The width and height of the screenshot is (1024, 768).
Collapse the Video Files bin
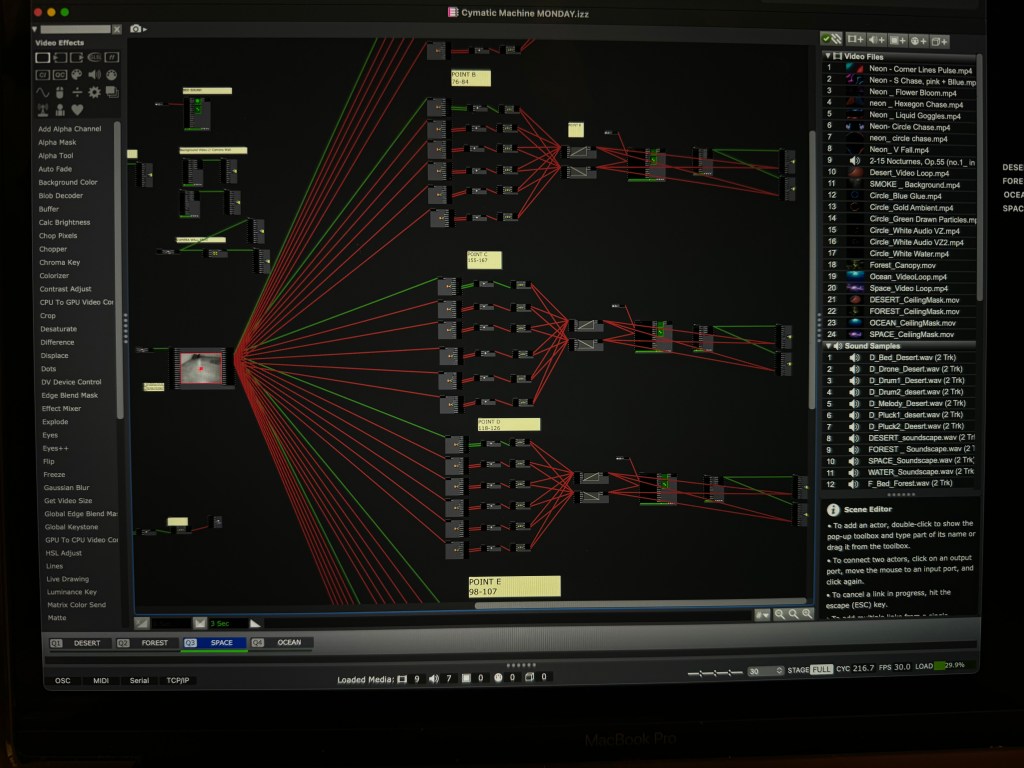tap(828, 56)
